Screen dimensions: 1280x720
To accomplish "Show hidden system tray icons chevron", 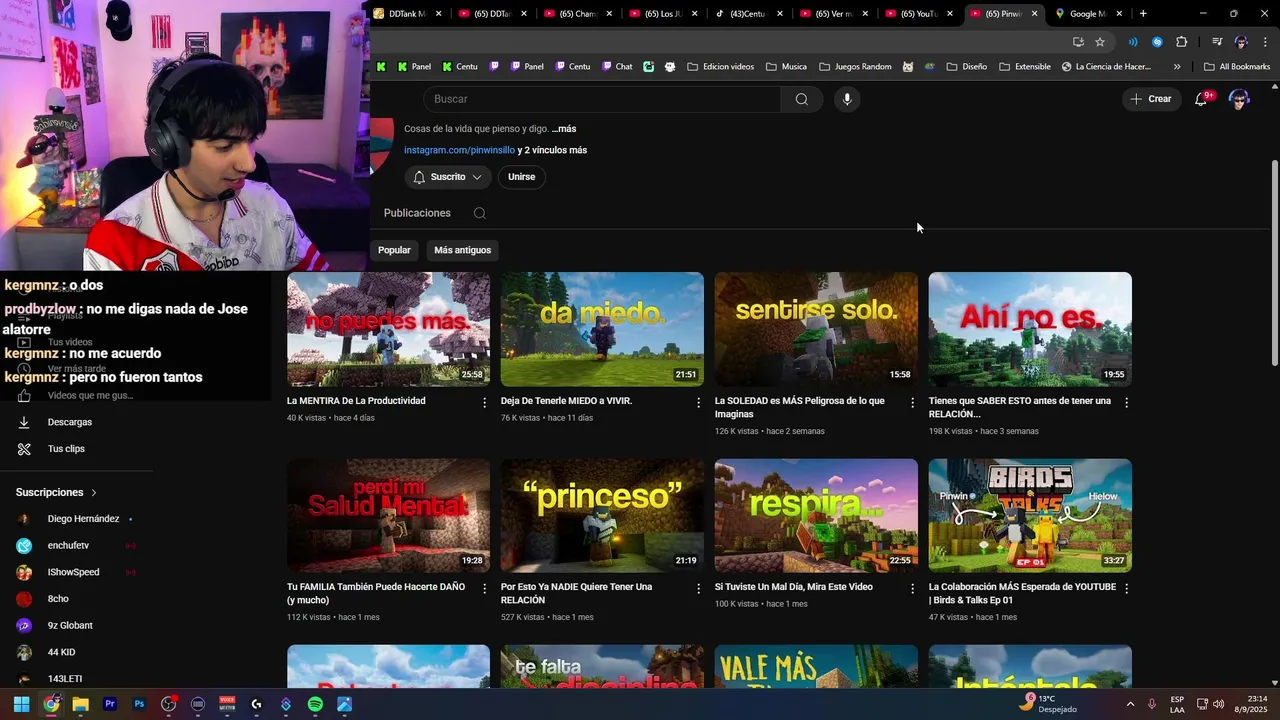I will (x=1131, y=704).
